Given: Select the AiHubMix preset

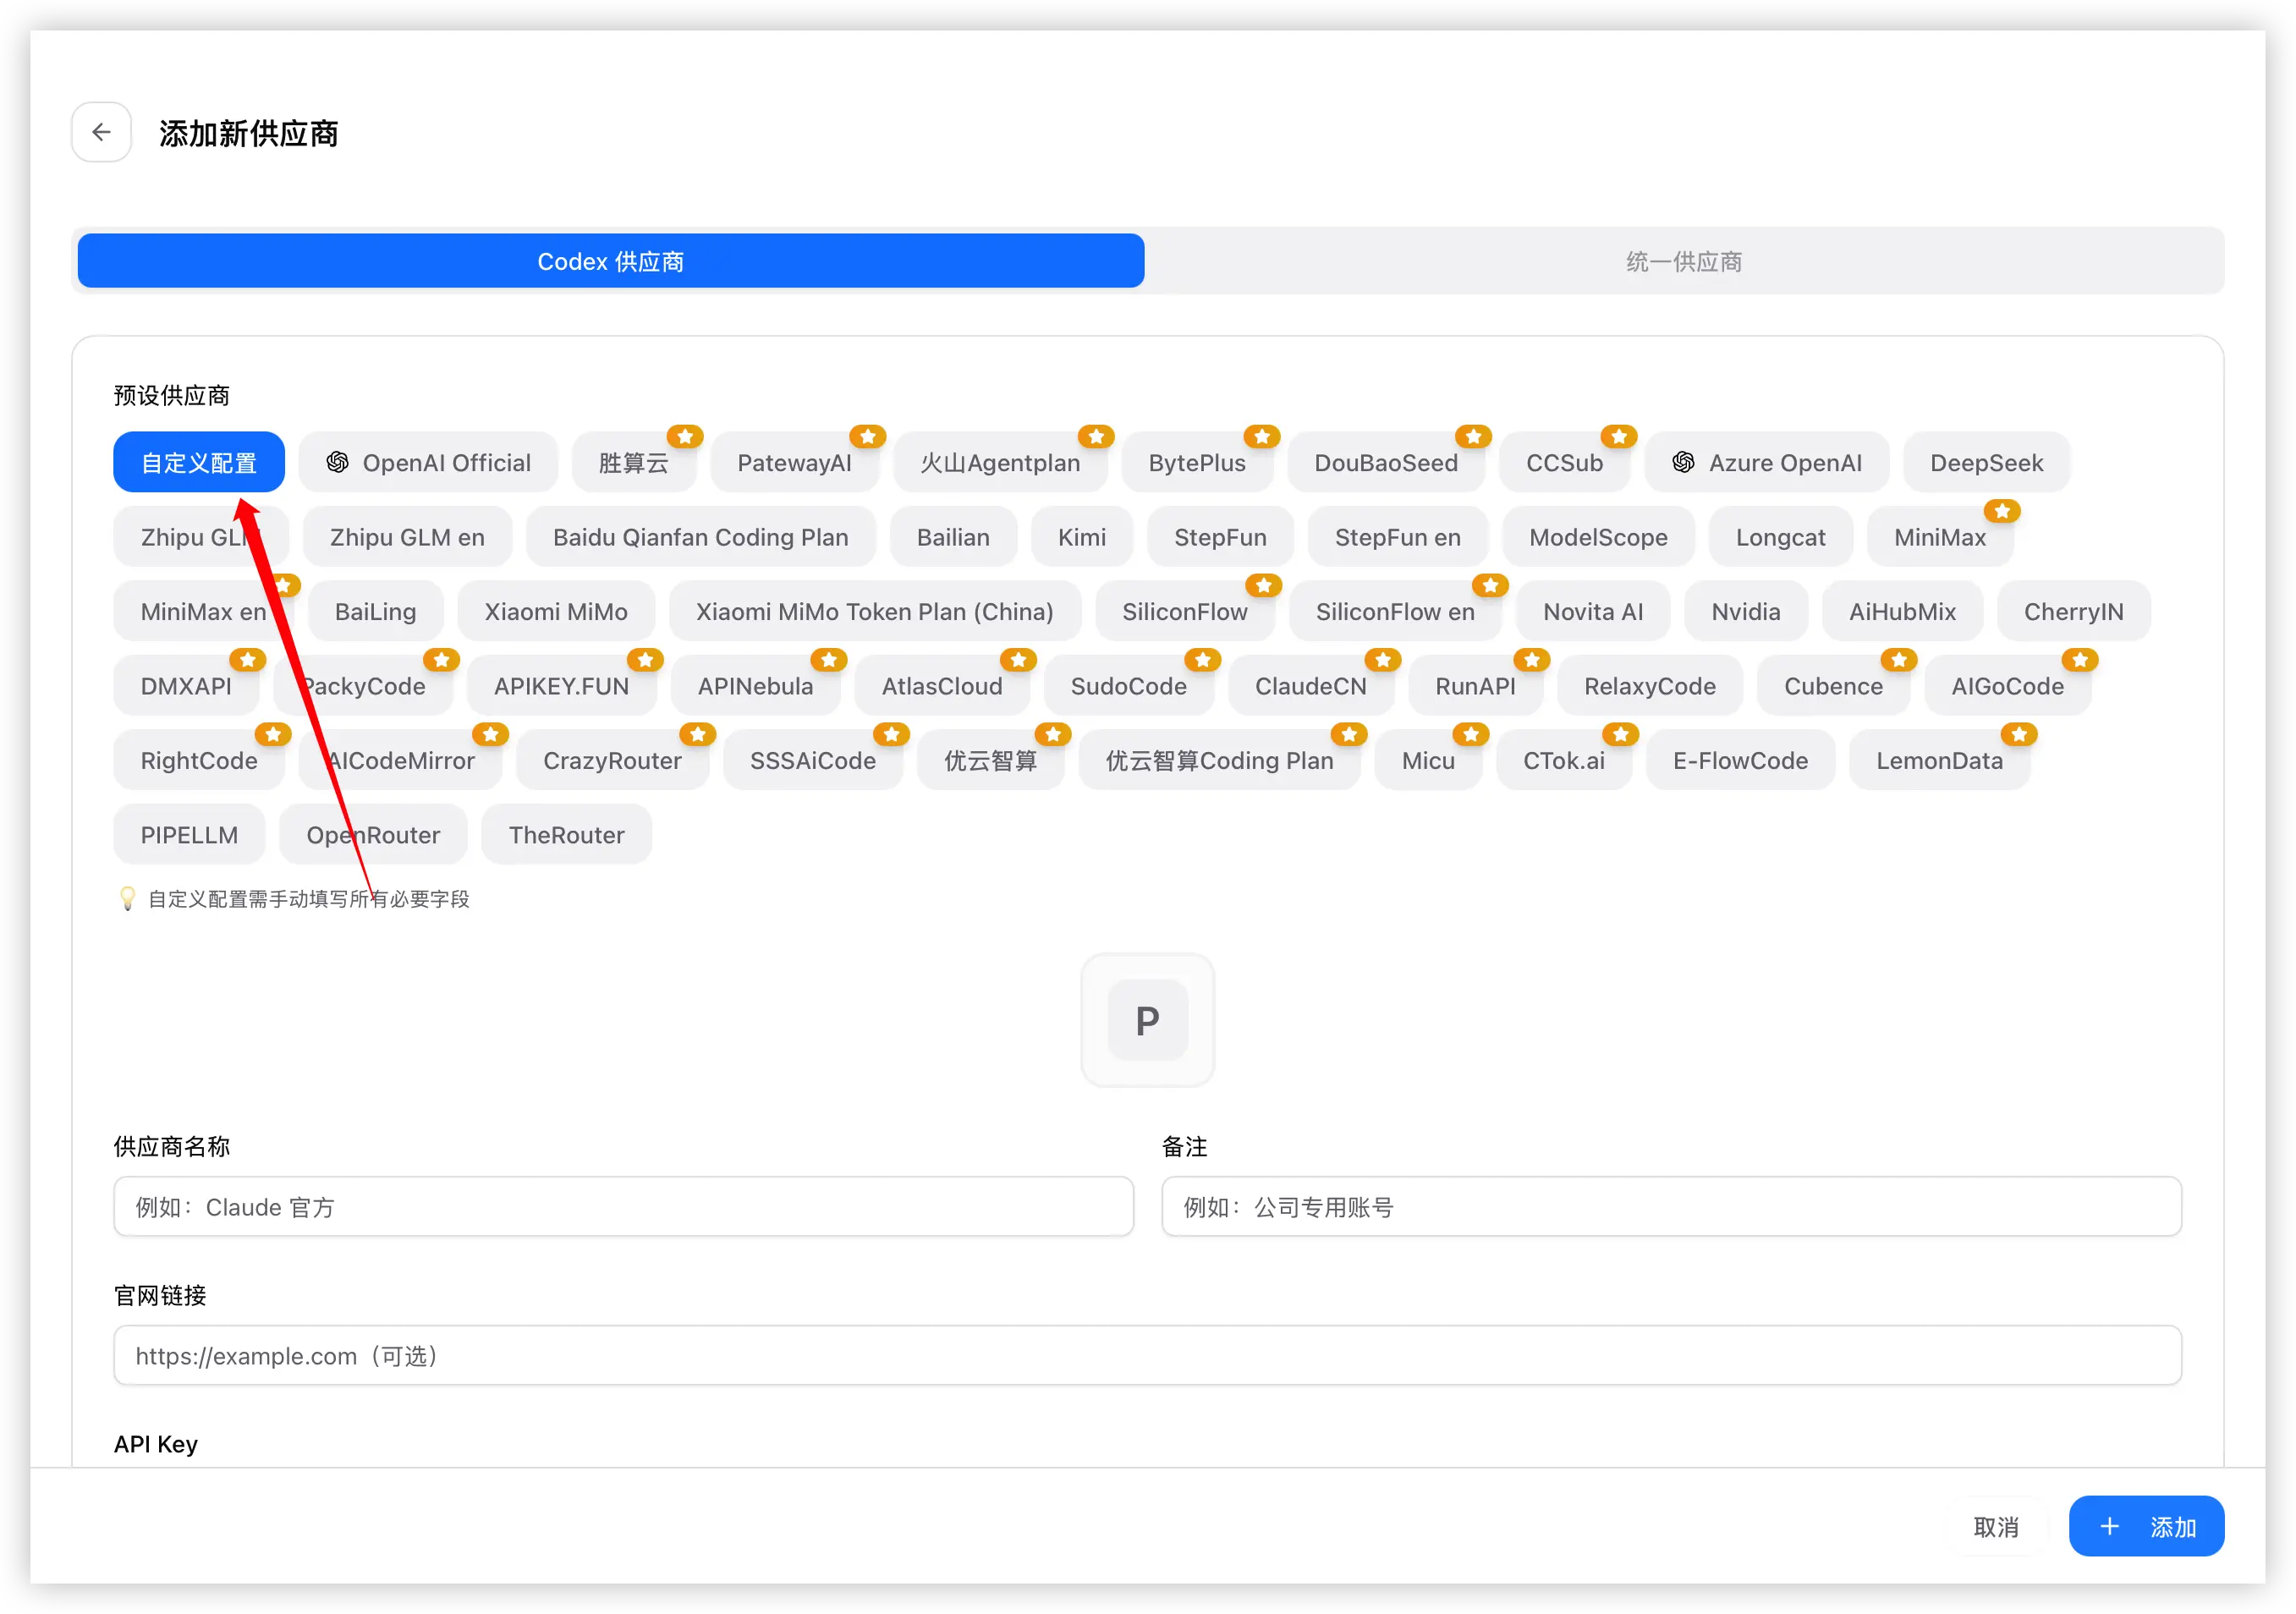Looking at the screenshot, I should (1902, 611).
